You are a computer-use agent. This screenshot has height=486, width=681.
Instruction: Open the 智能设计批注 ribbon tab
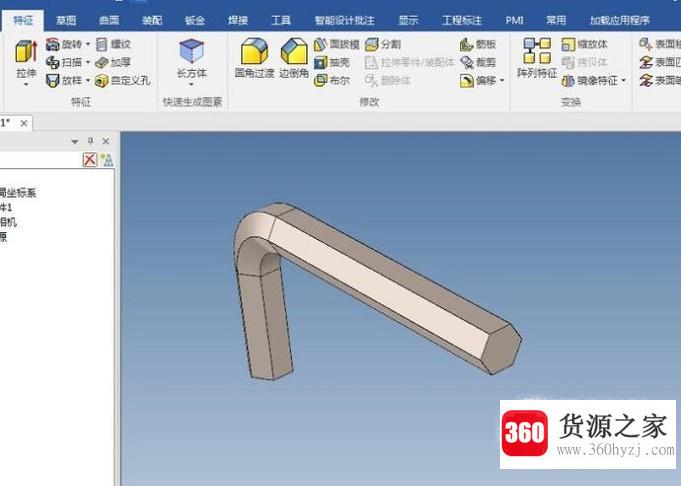(x=345, y=20)
